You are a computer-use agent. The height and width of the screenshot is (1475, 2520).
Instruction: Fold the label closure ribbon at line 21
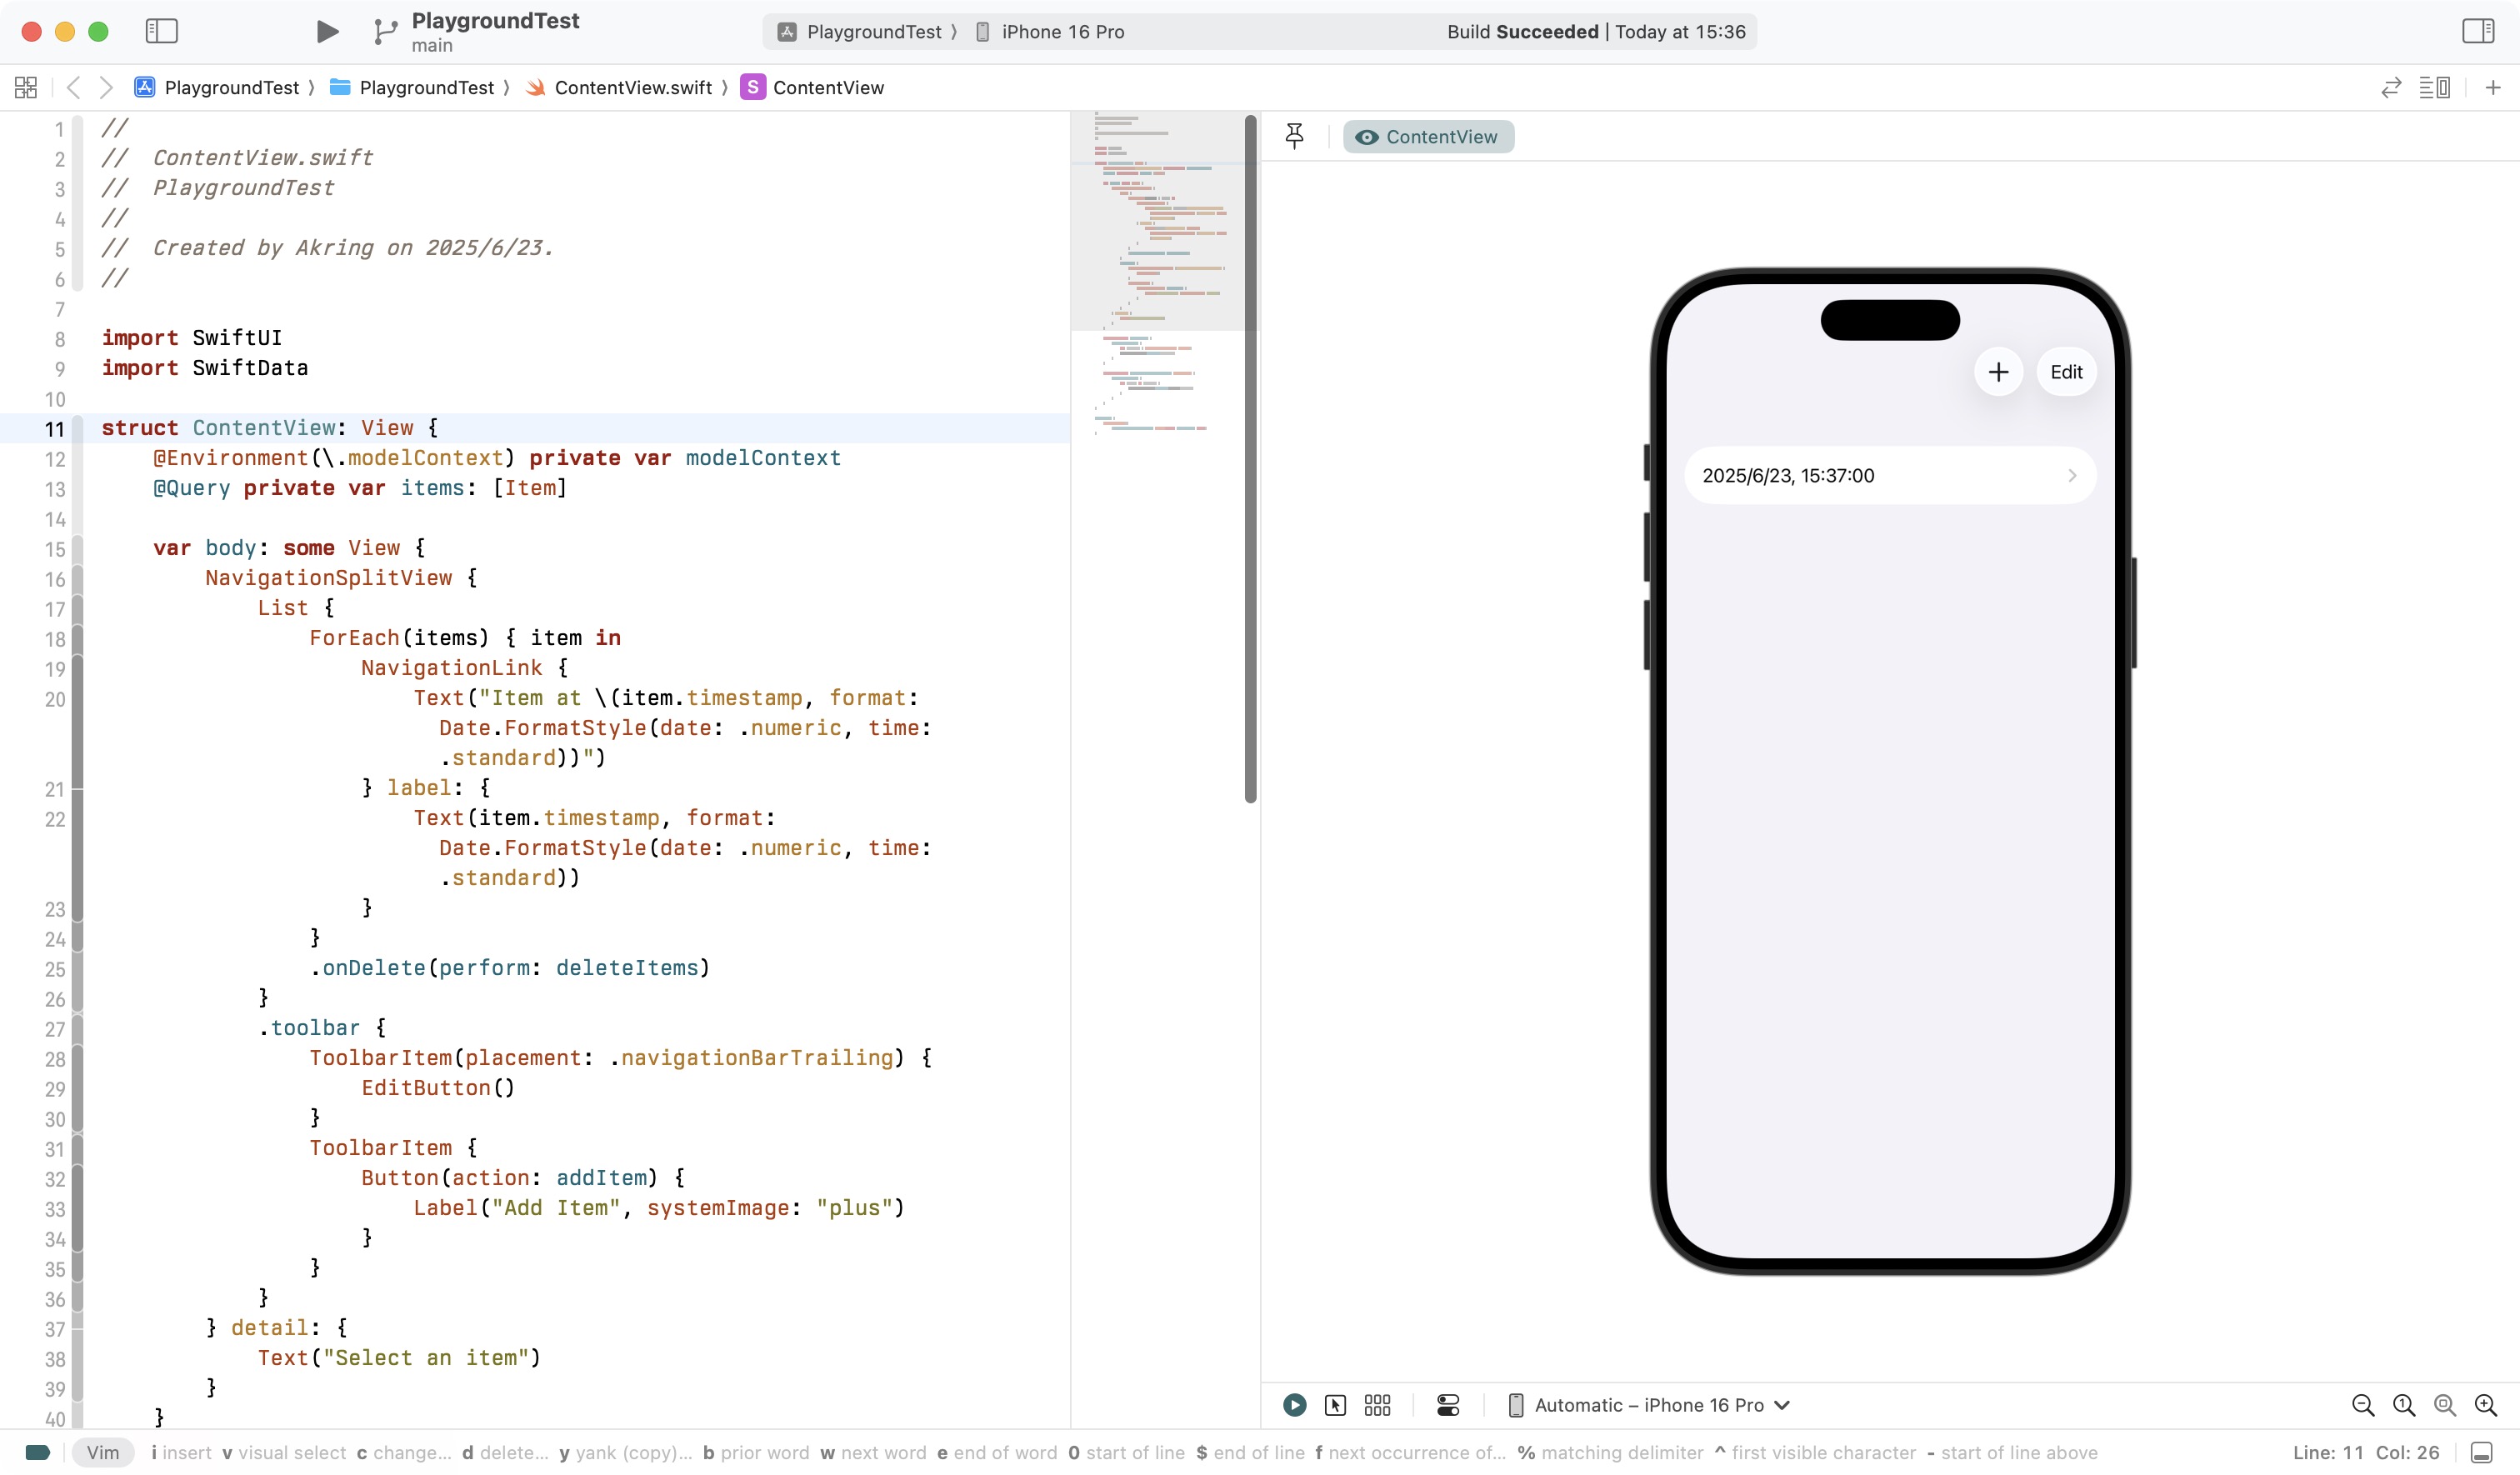[x=77, y=789]
